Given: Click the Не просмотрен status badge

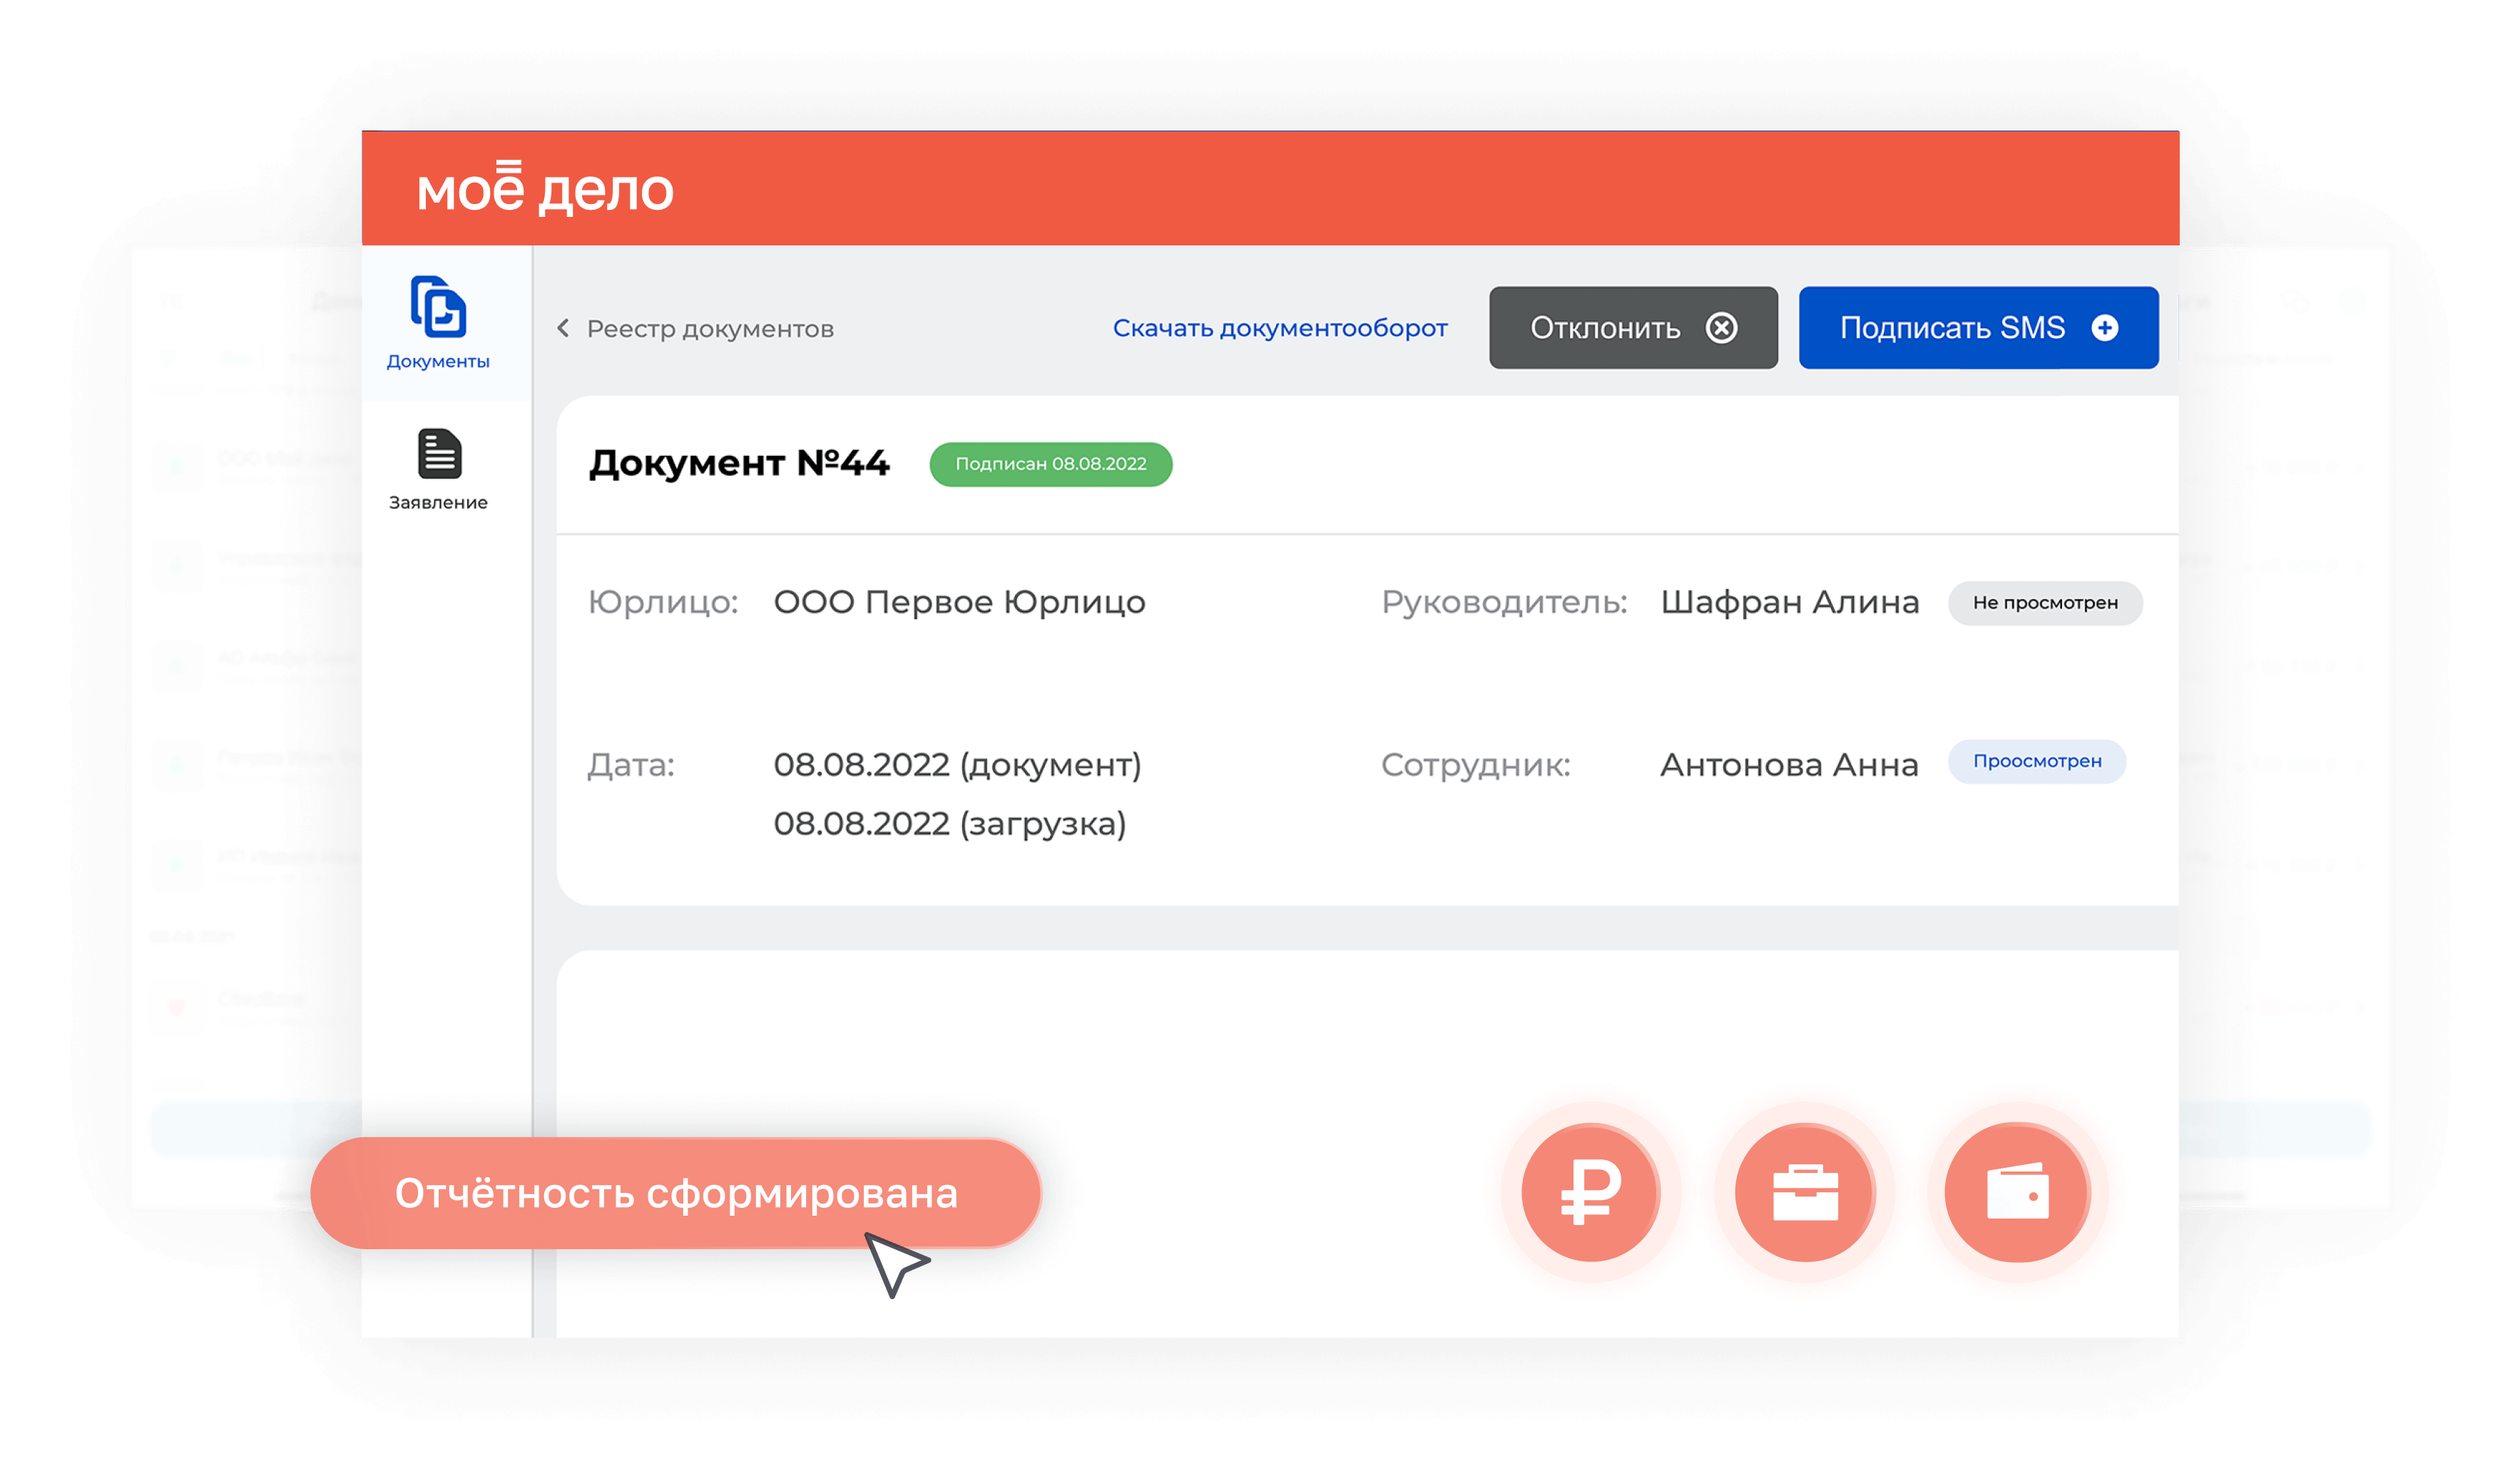Looking at the screenshot, I should [x=2044, y=603].
